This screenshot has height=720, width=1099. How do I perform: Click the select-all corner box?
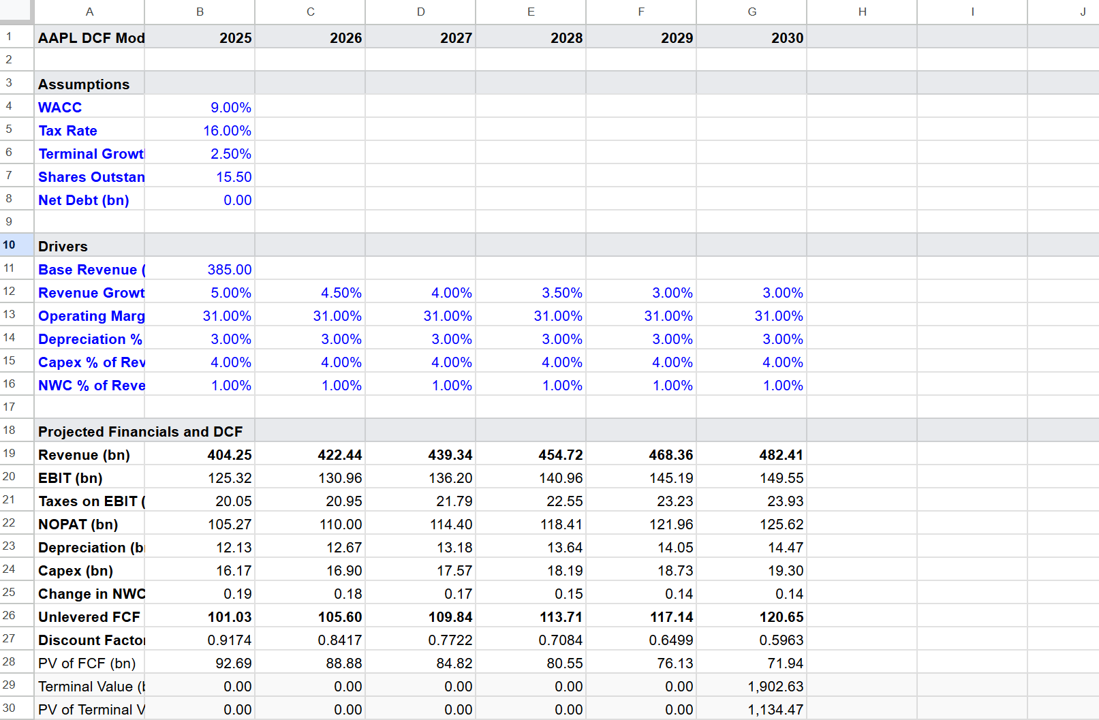(17, 11)
